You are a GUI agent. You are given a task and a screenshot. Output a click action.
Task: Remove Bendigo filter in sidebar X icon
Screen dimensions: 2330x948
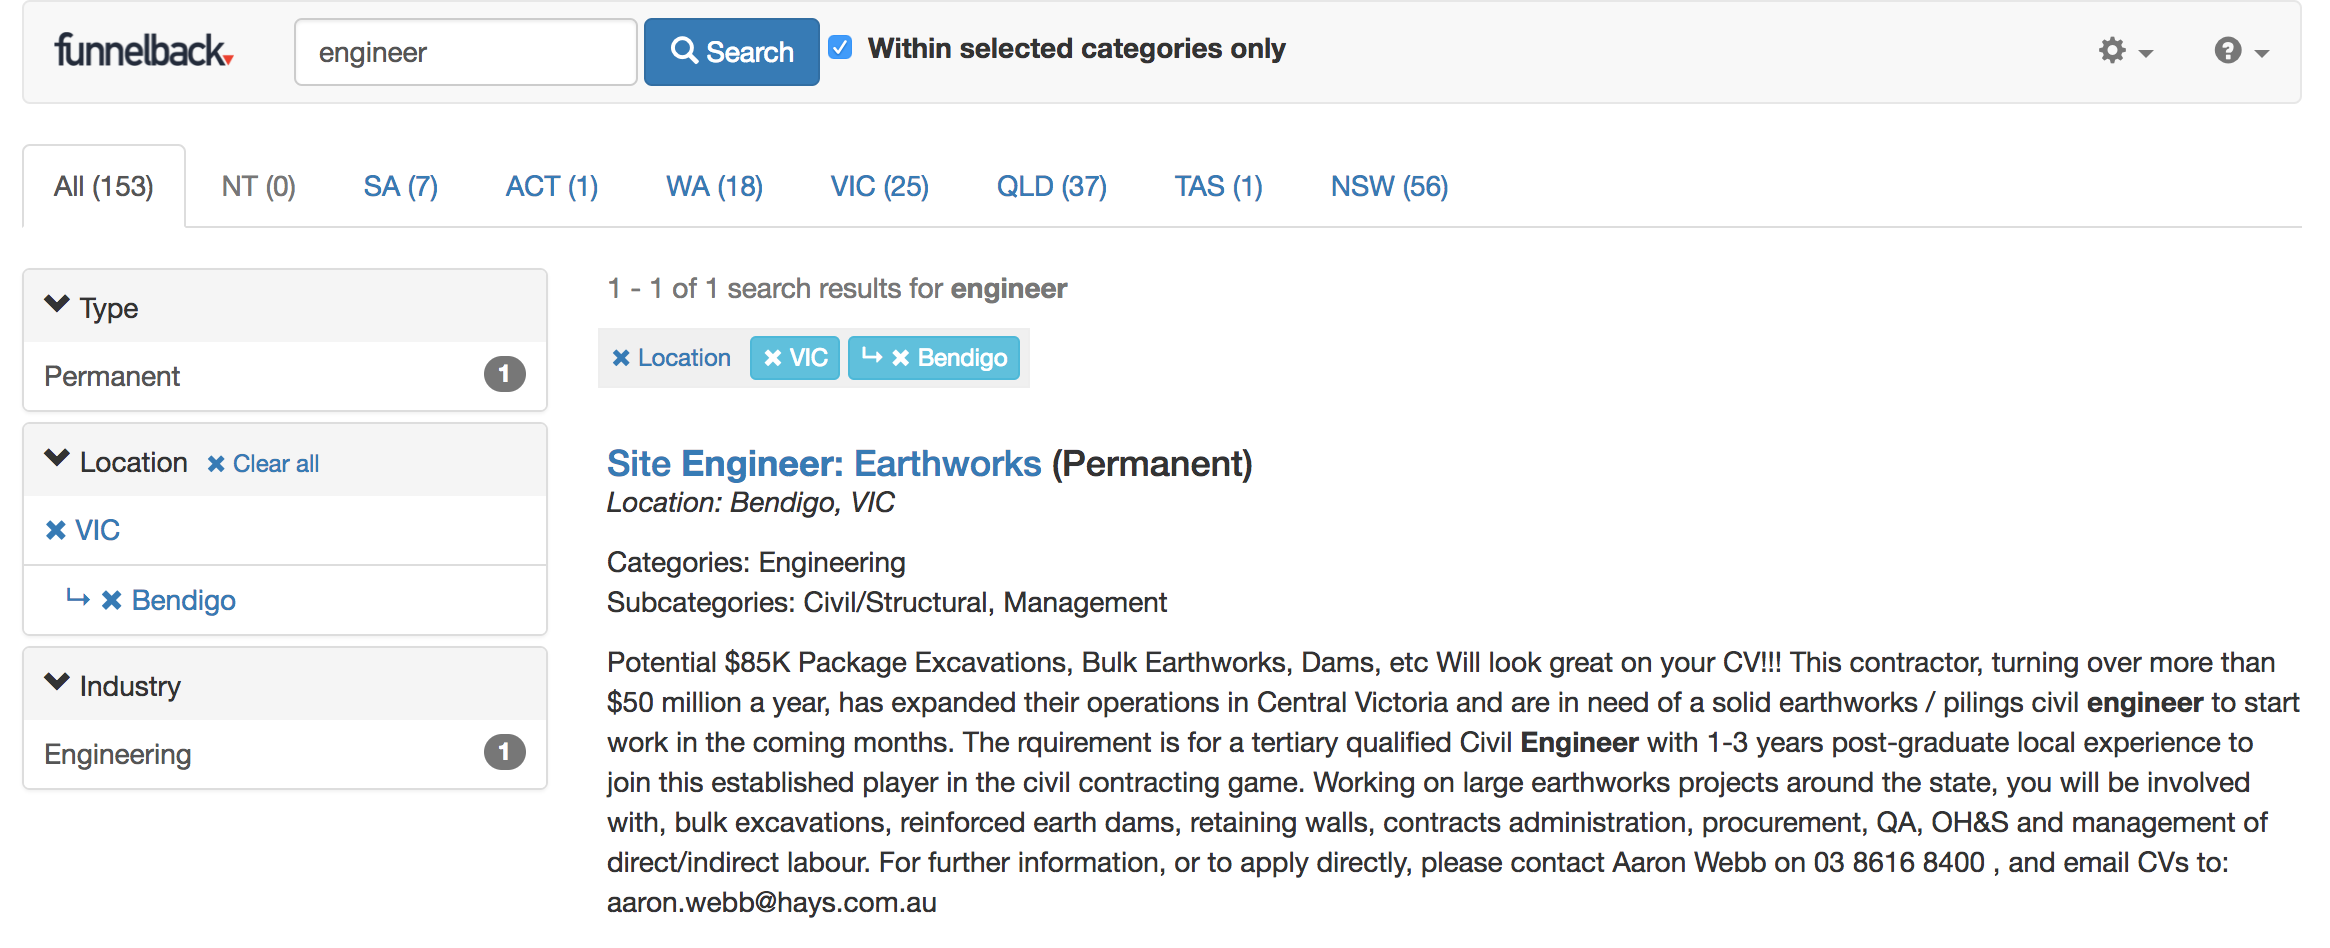111,600
